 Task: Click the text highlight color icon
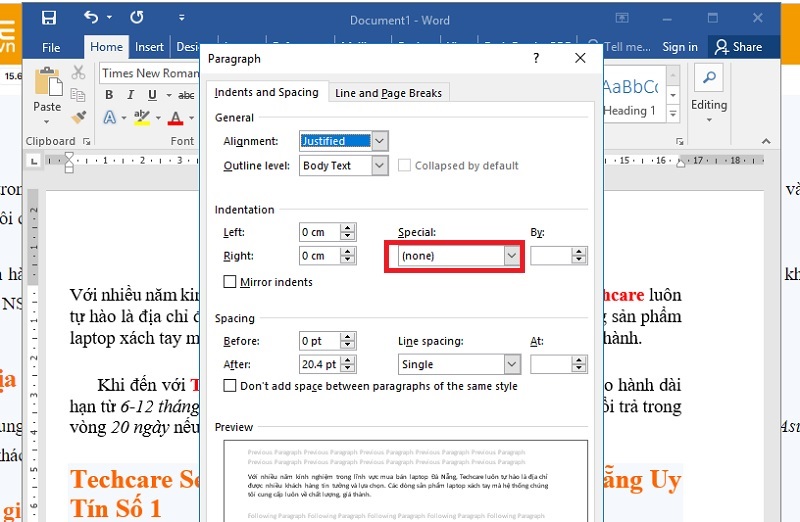pos(141,118)
